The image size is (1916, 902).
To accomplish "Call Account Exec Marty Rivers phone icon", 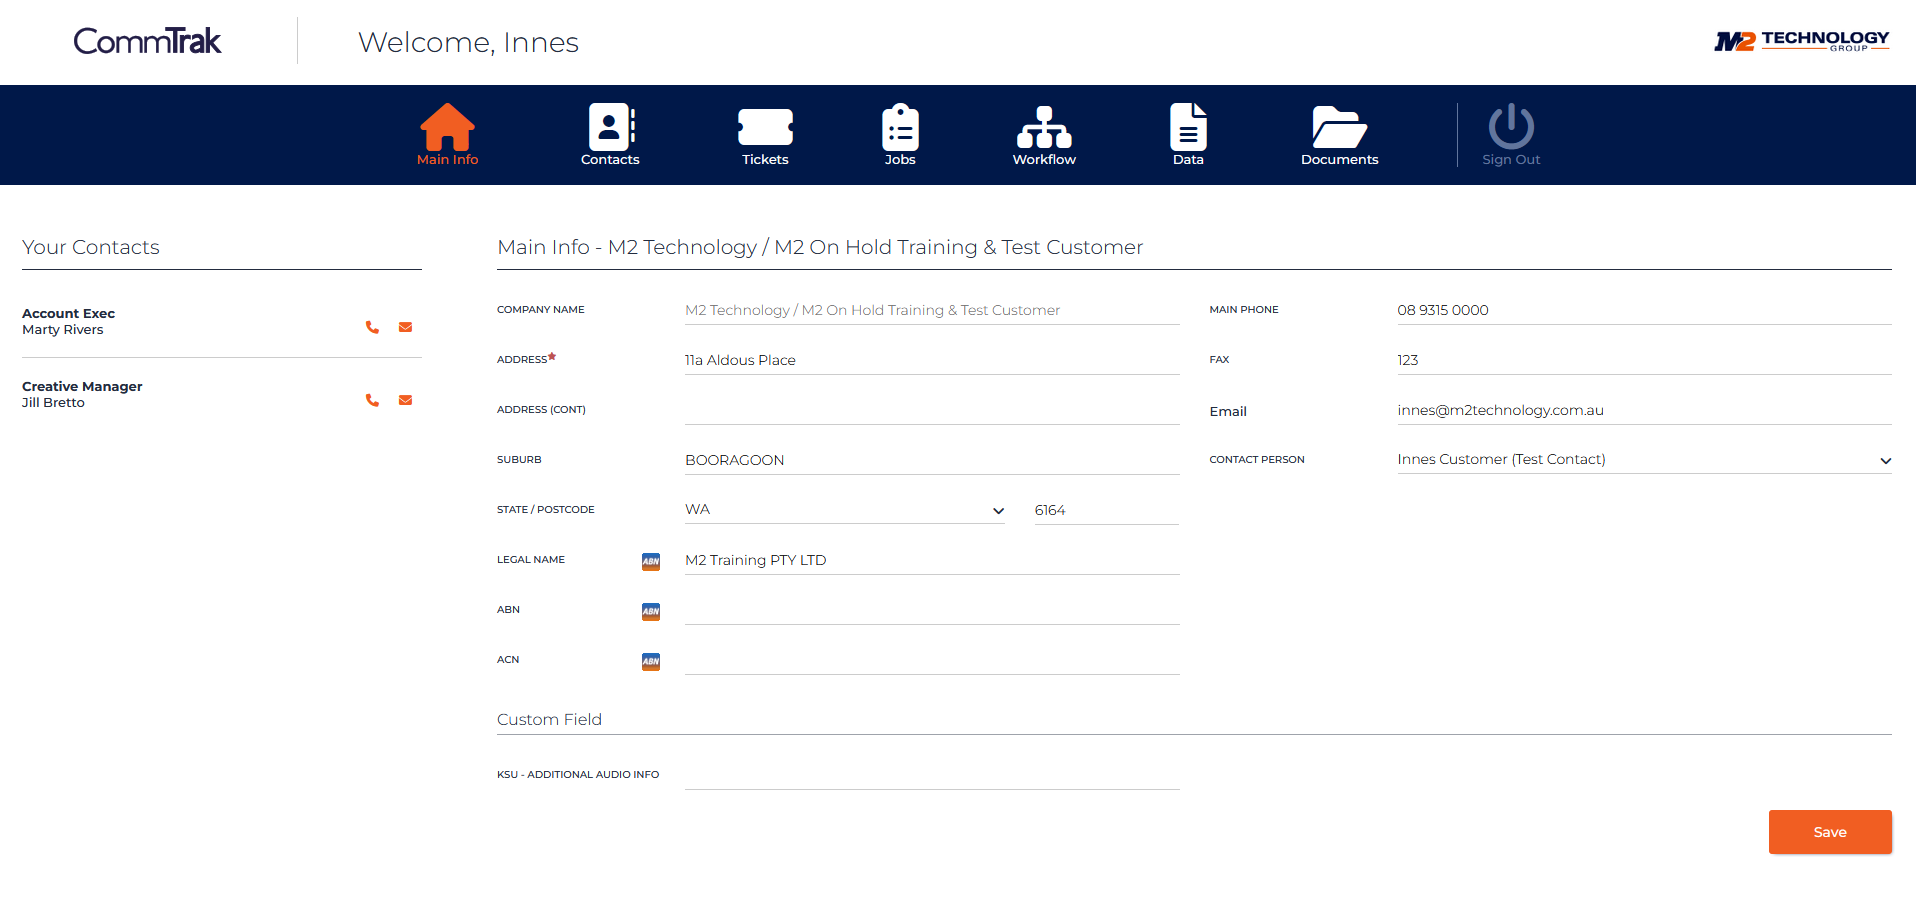I will [x=372, y=327].
